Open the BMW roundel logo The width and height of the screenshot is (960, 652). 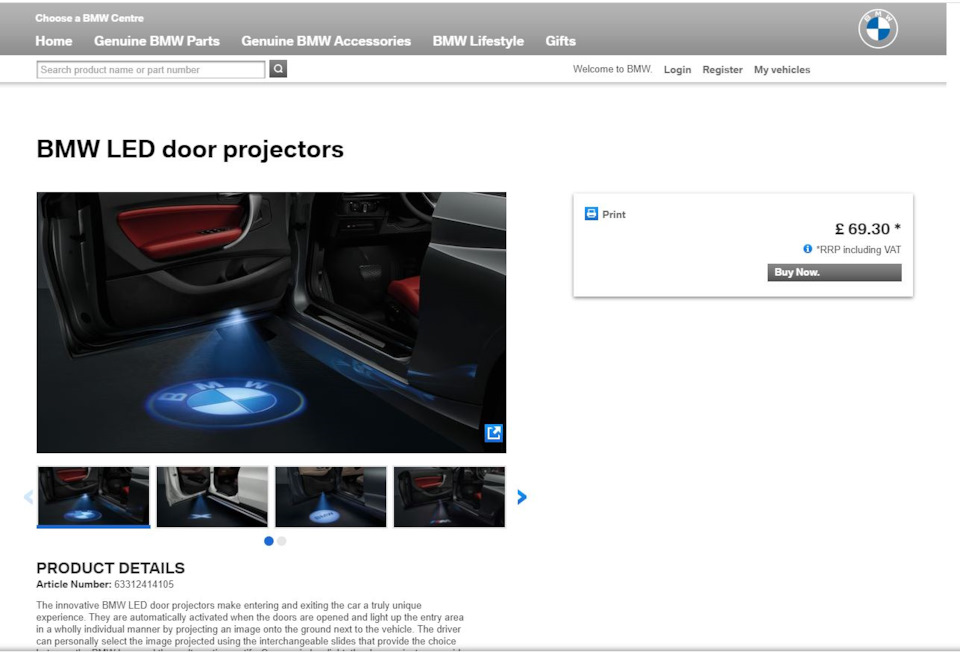coord(877,29)
